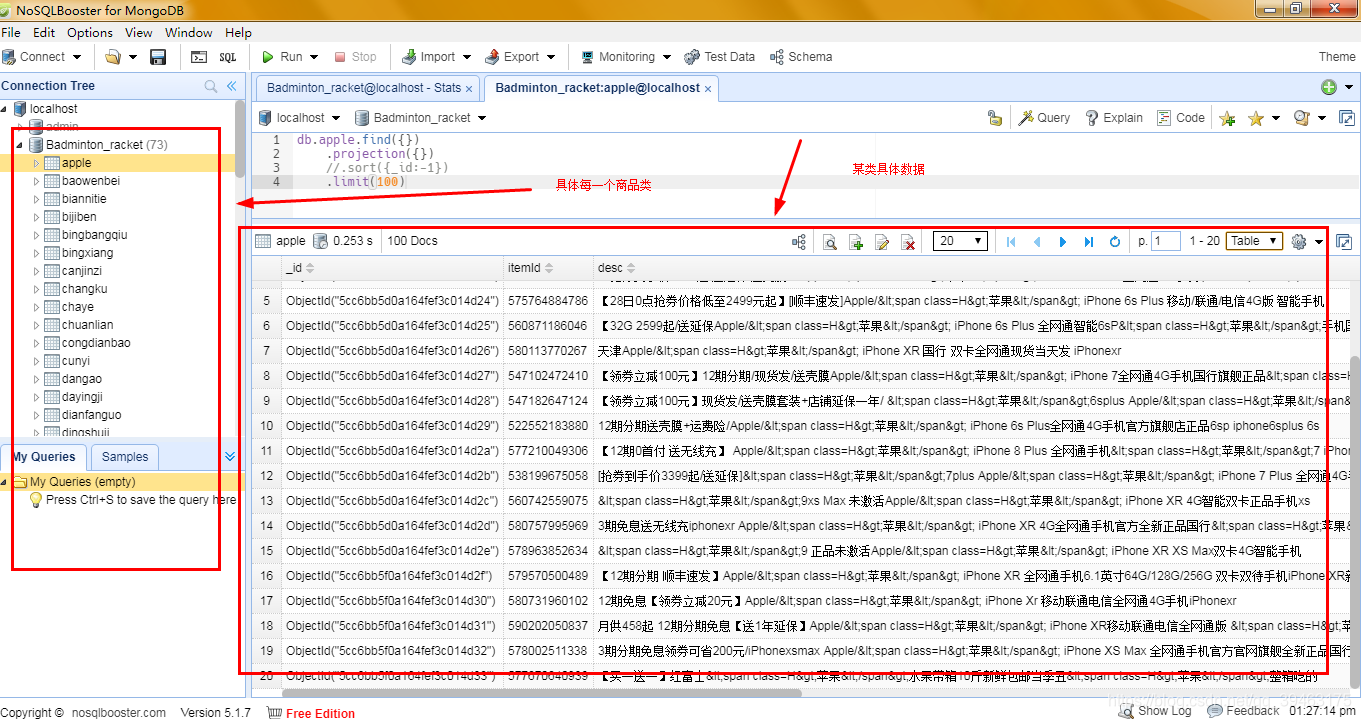
Task: Click the Connect toolbar icon
Action: [10, 57]
